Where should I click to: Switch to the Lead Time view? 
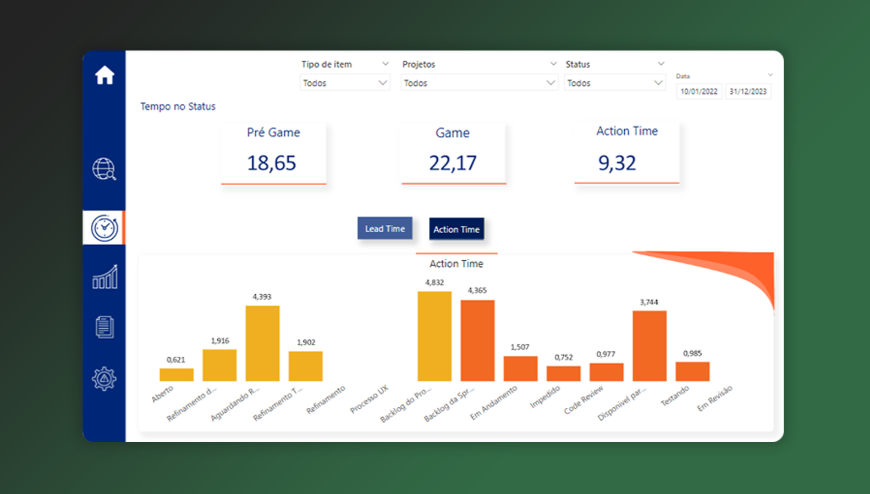pos(385,228)
